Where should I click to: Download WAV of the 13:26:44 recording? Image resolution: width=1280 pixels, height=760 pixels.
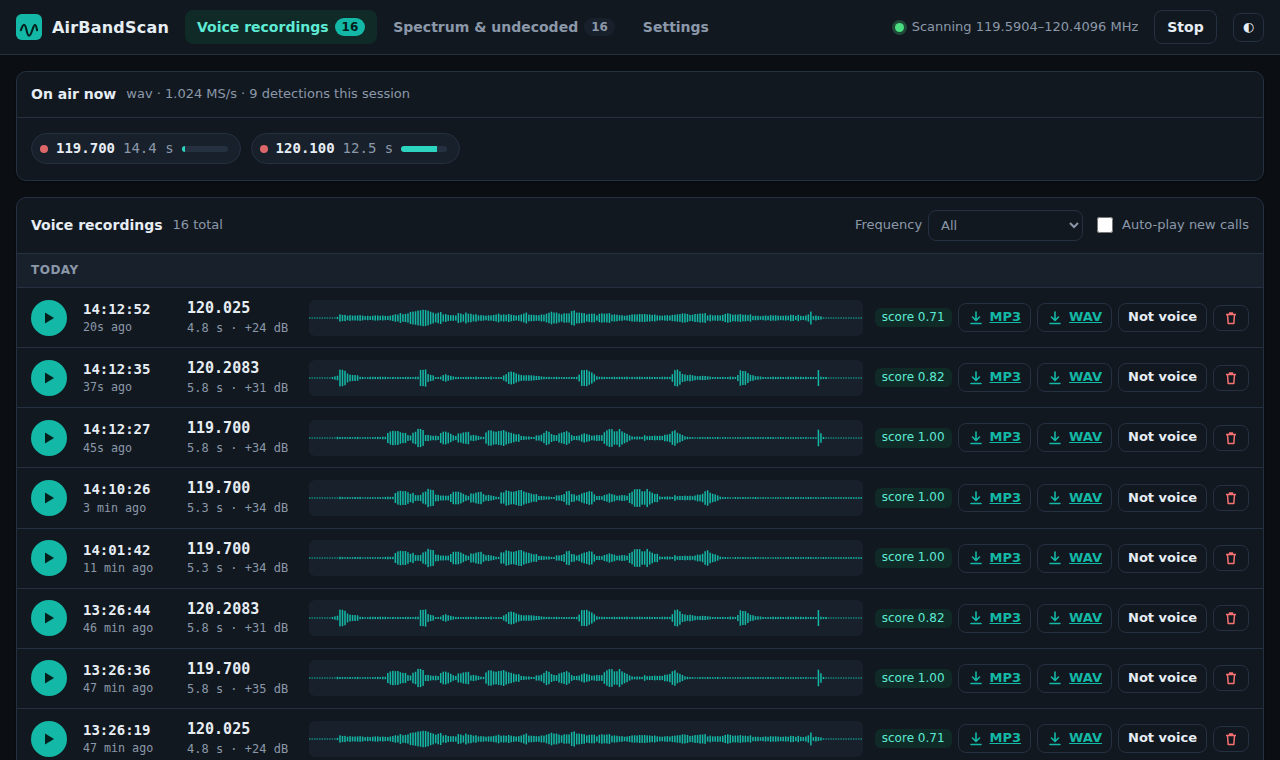(1074, 618)
